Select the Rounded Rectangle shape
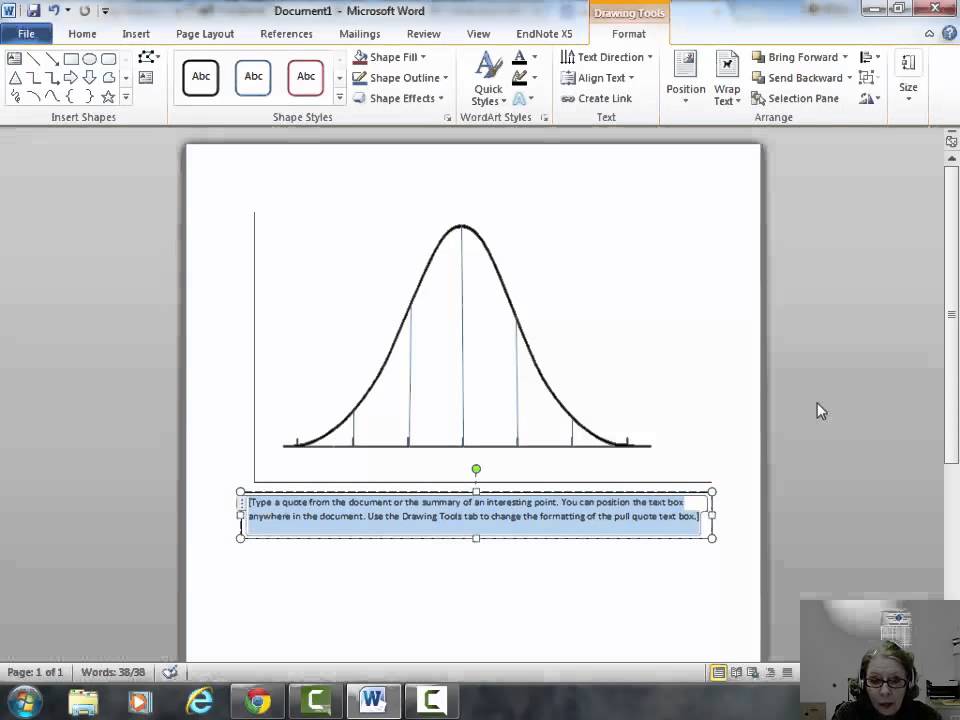 (x=108, y=59)
